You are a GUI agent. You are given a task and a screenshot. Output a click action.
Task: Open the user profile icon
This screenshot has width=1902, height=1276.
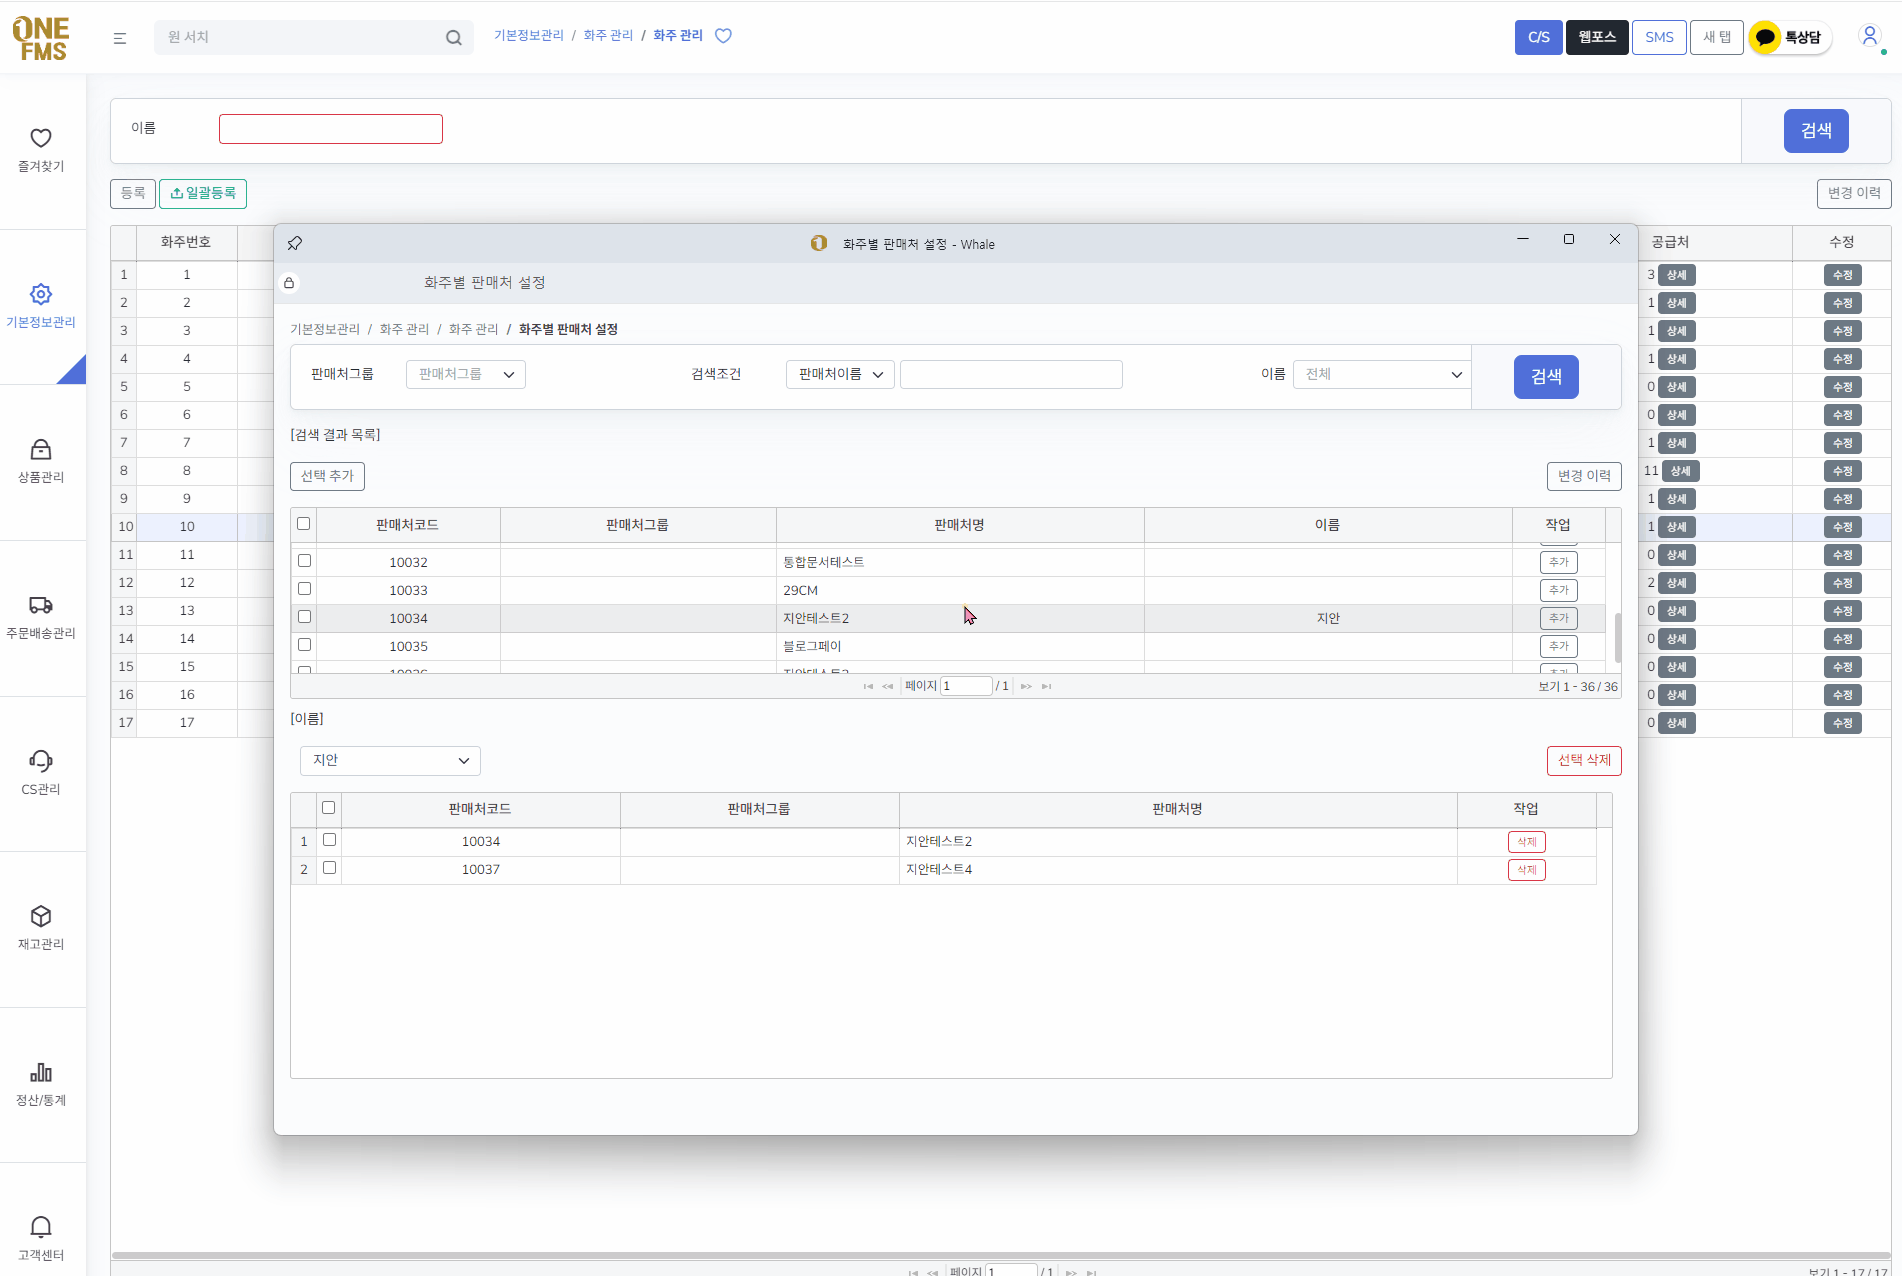tap(1869, 36)
